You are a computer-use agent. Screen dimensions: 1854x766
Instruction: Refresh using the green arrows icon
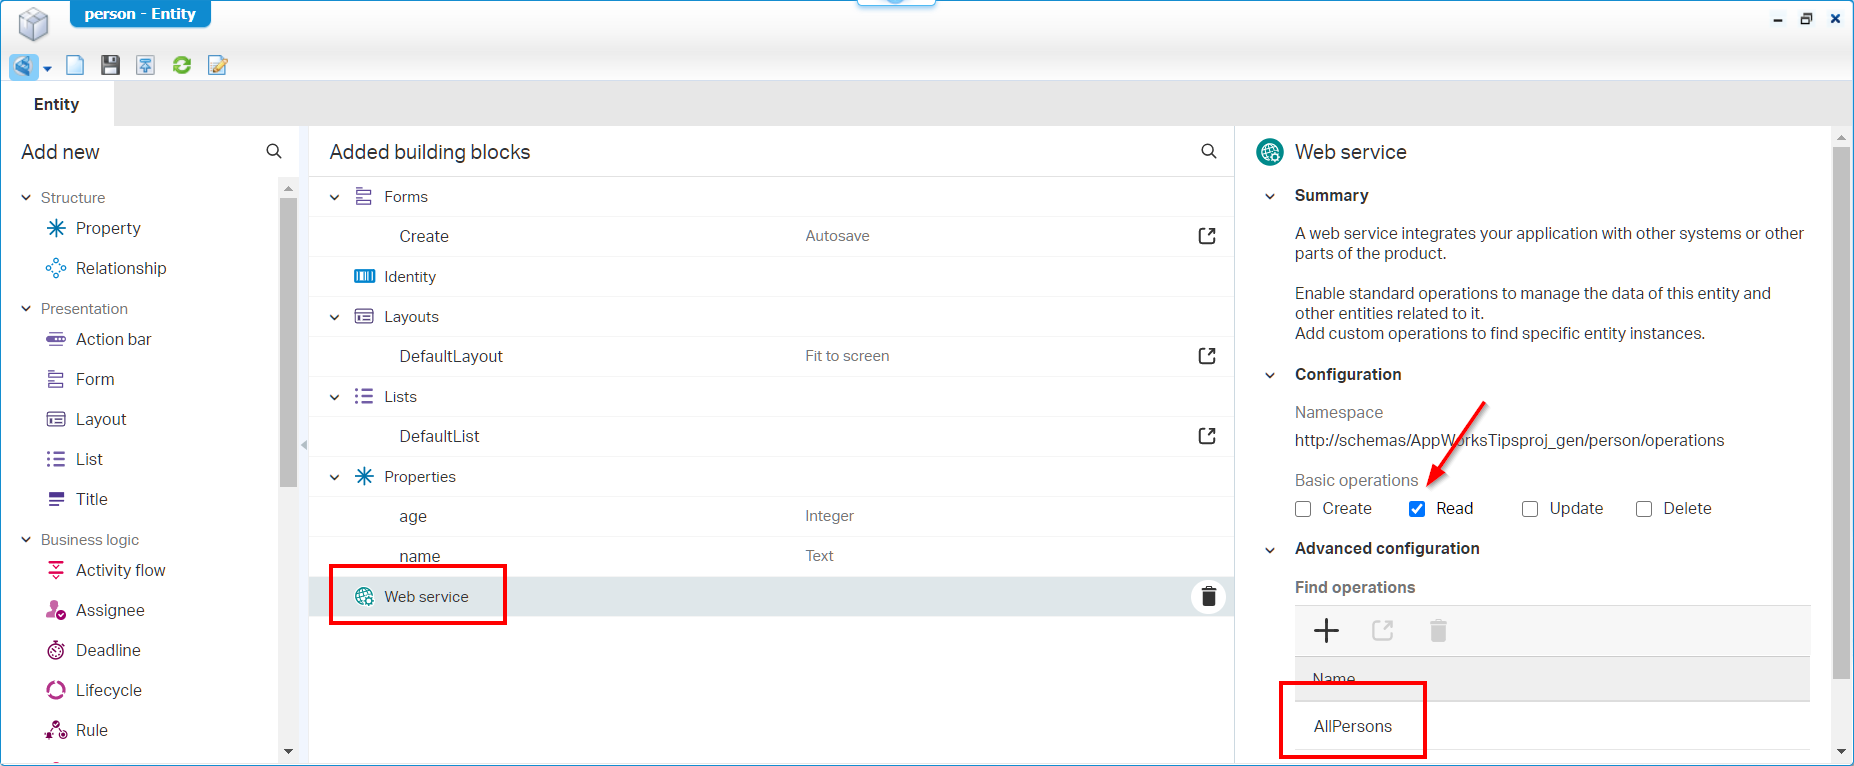point(181,66)
